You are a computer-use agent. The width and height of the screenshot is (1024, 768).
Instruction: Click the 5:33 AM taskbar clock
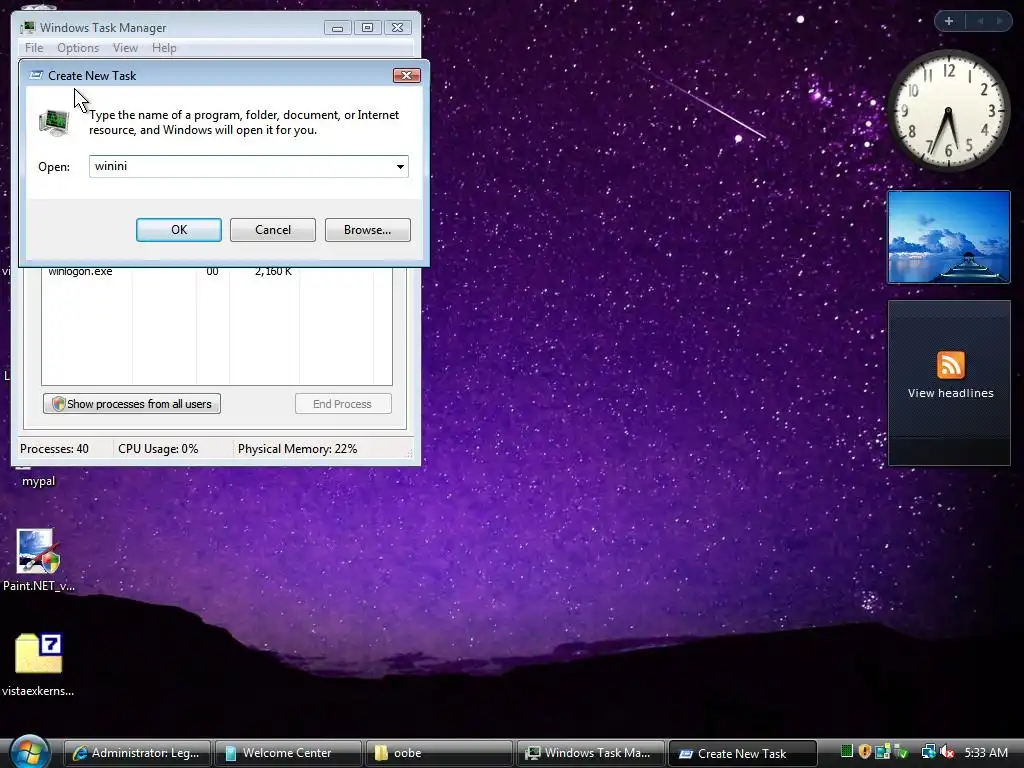point(986,752)
